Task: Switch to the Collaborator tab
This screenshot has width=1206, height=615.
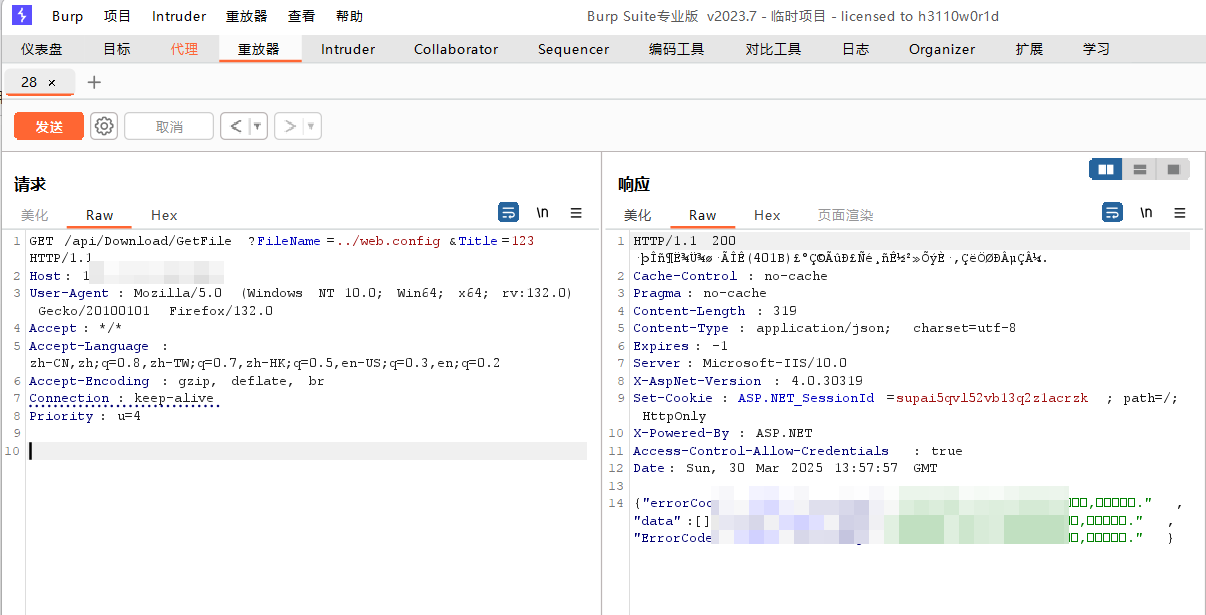Action: click(456, 49)
